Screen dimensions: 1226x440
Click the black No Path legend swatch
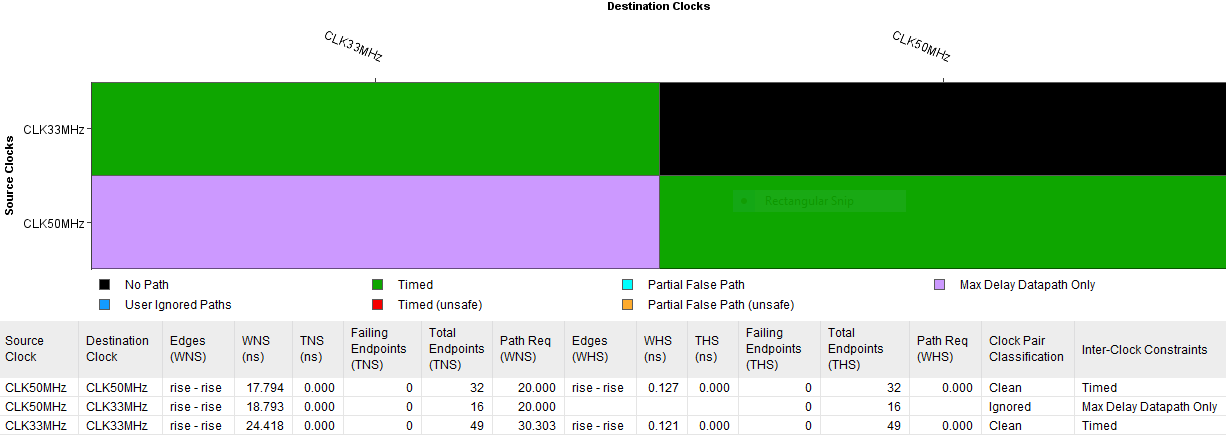pyautogui.click(x=104, y=285)
